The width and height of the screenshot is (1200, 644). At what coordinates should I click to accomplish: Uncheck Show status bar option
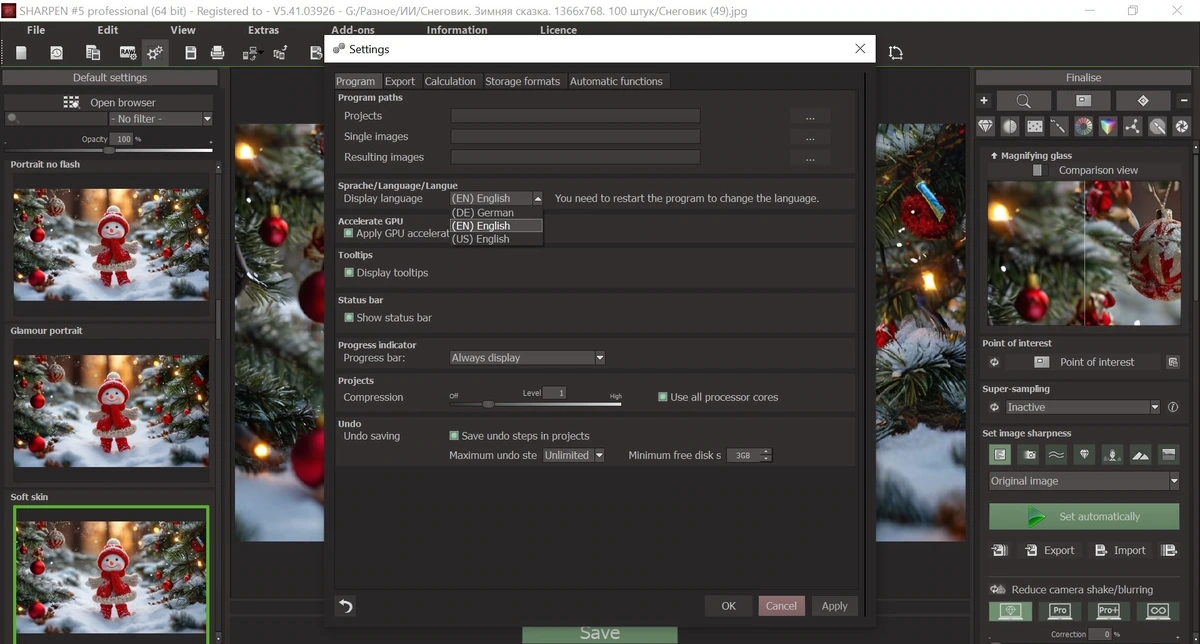click(349, 317)
